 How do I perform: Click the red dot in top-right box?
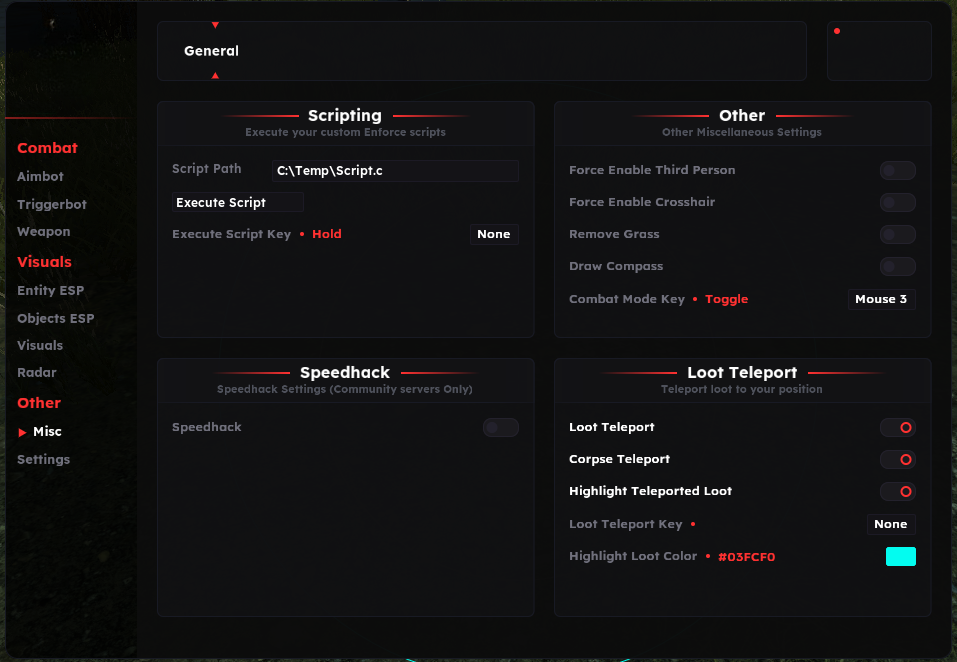(837, 31)
